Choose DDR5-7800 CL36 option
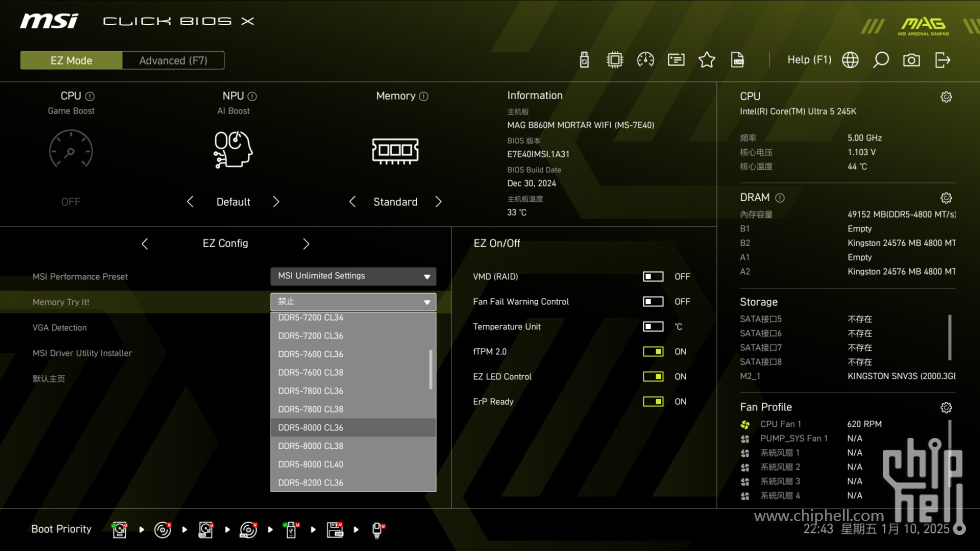 coord(353,391)
